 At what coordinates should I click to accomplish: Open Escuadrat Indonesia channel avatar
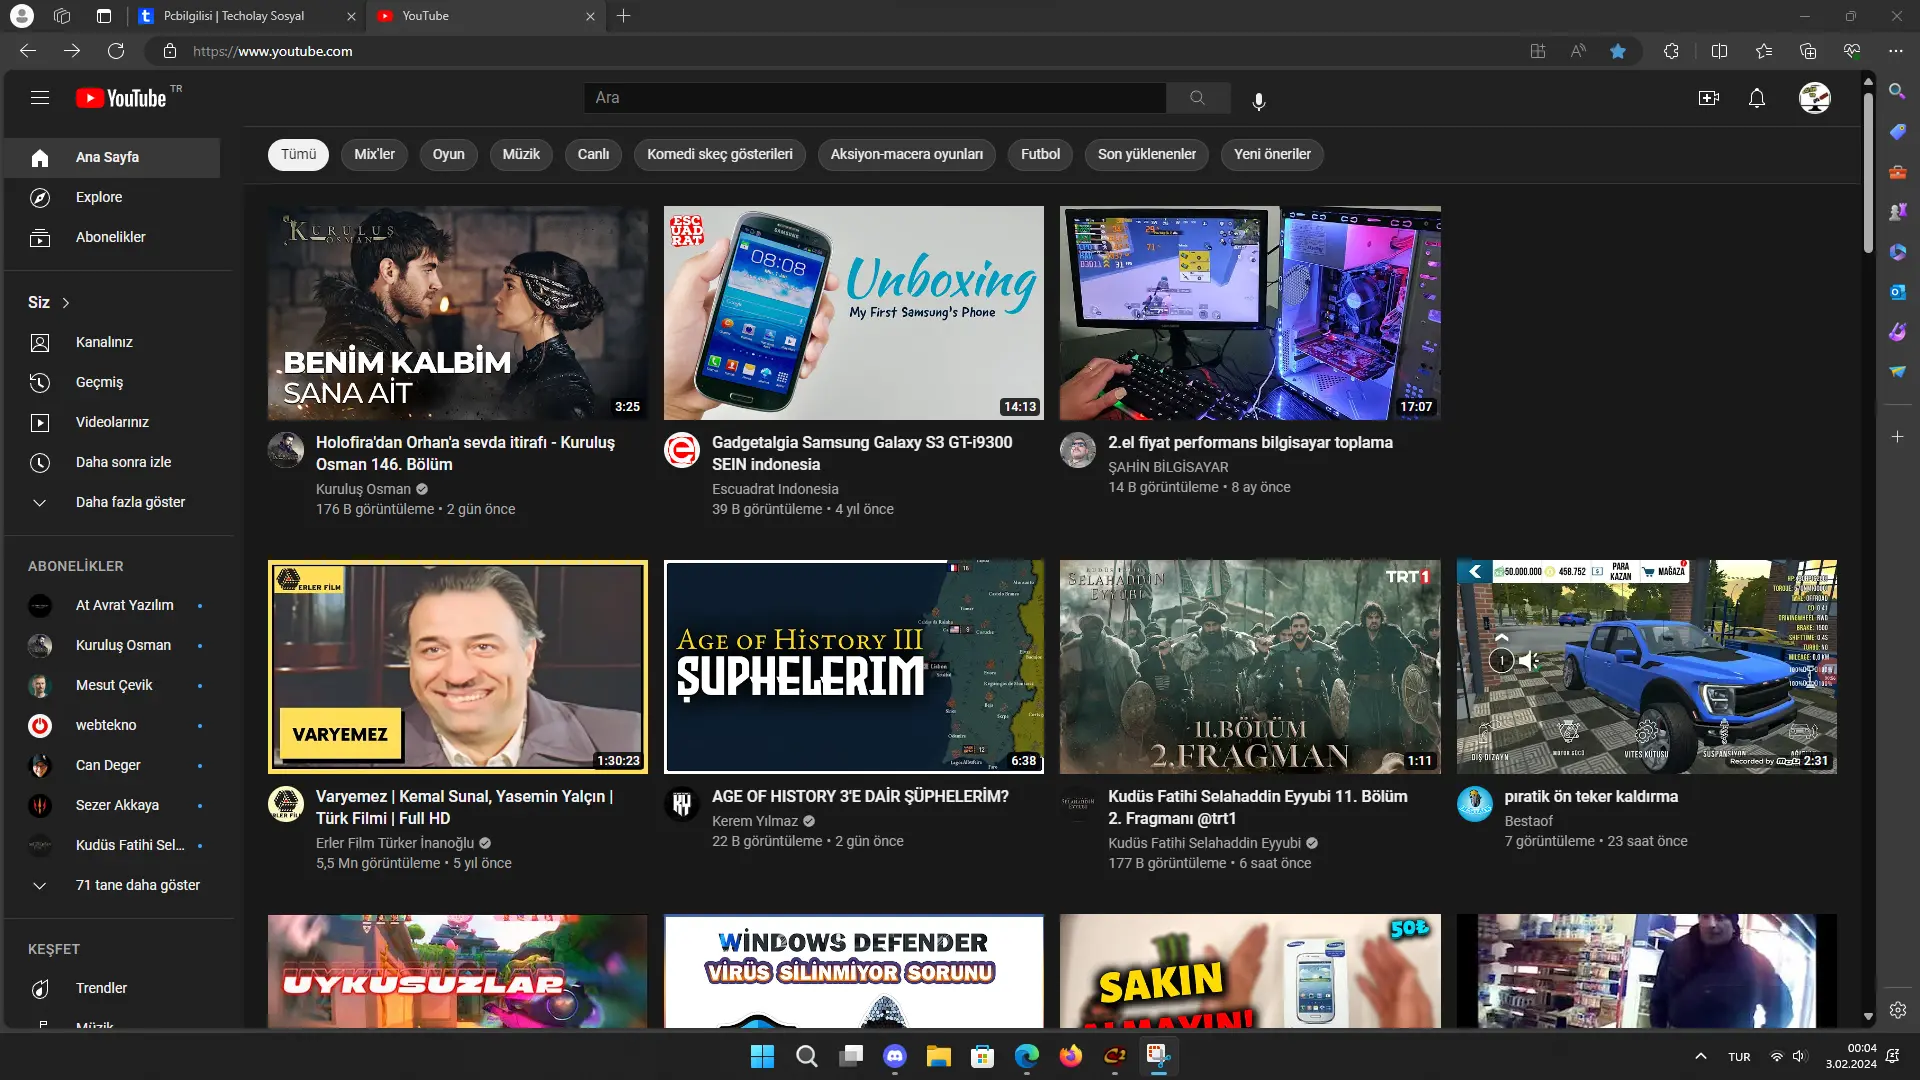click(x=682, y=450)
